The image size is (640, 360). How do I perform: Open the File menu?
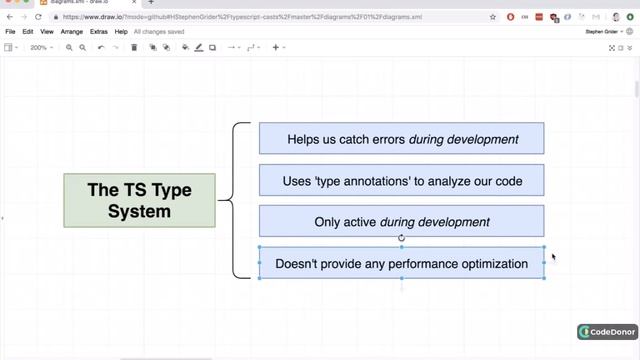pyautogui.click(x=10, y=31)
